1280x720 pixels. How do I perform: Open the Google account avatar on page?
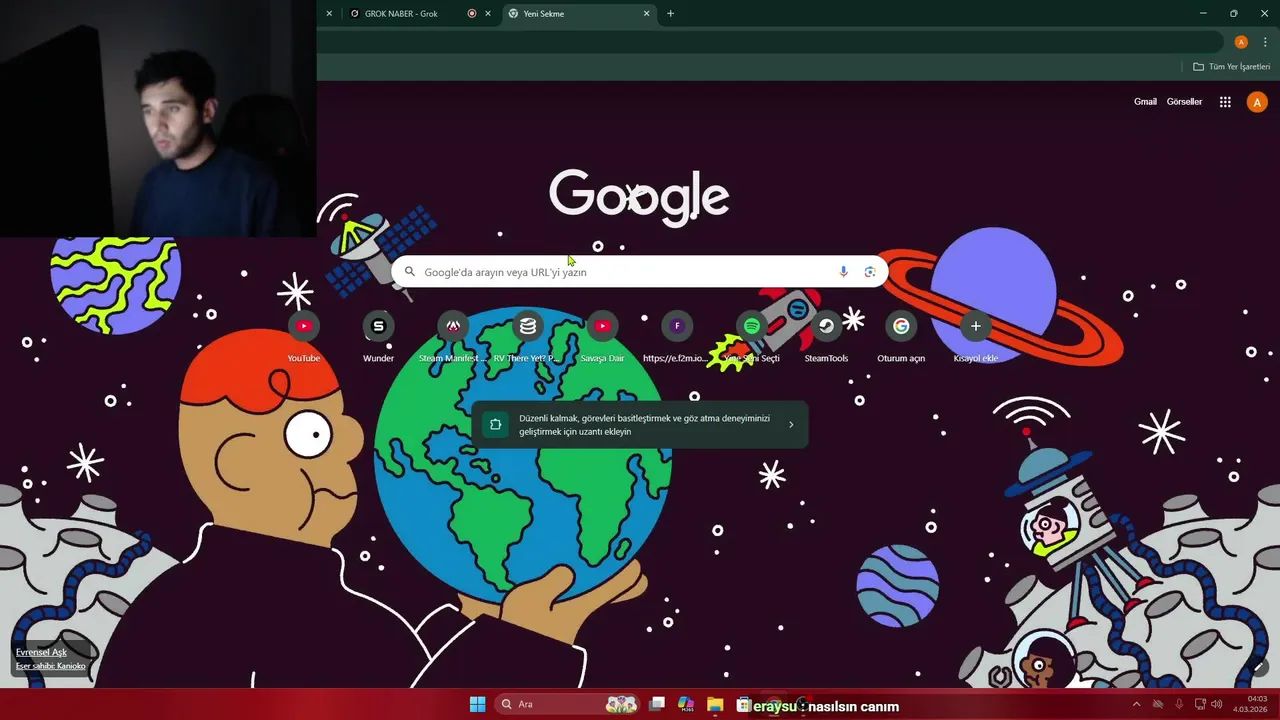1257,102
